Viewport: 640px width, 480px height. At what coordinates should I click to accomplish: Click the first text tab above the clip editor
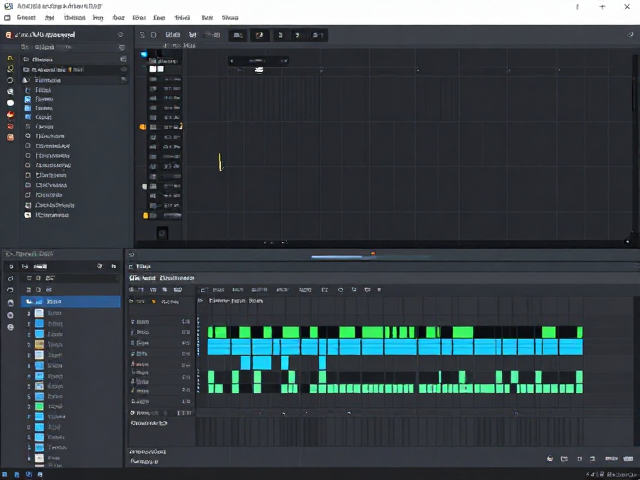click(x=142, y=278)
